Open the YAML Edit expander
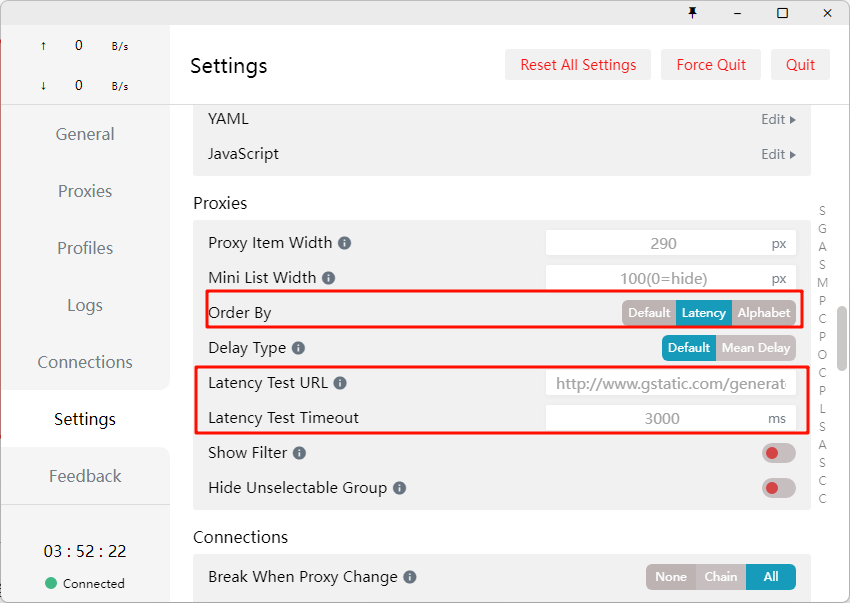The width and height of the screenshot is (850, 603). (x=778, y=119)
